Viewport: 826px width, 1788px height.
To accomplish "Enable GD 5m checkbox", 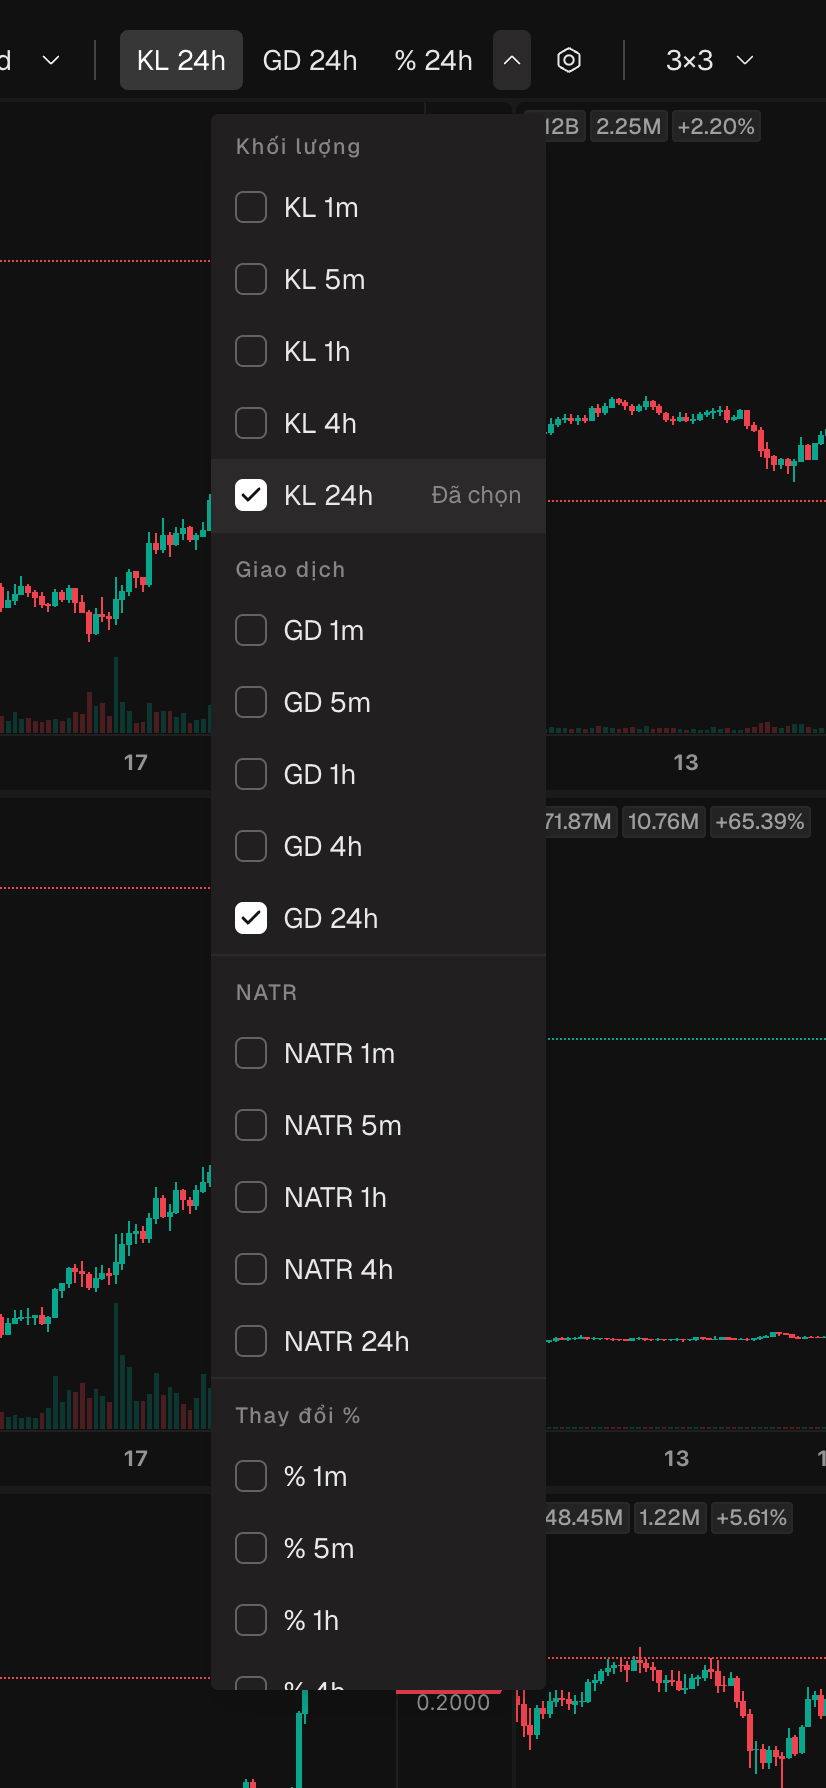I will pos(251,702).
